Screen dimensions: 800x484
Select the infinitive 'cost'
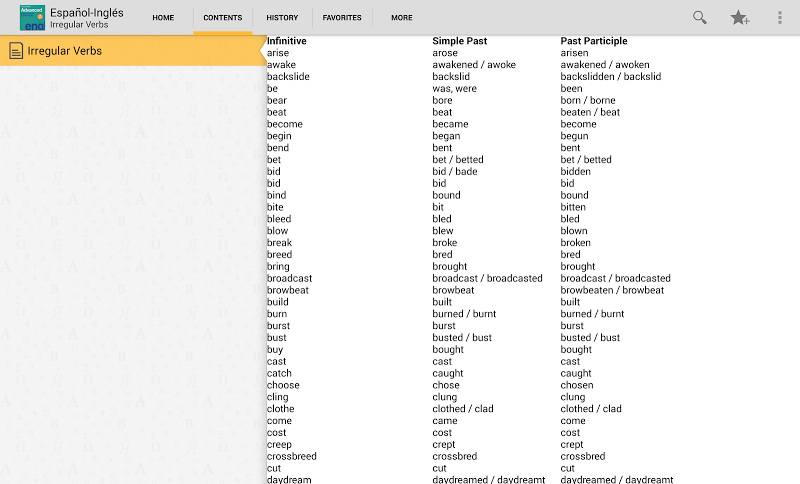pos(277,433)
